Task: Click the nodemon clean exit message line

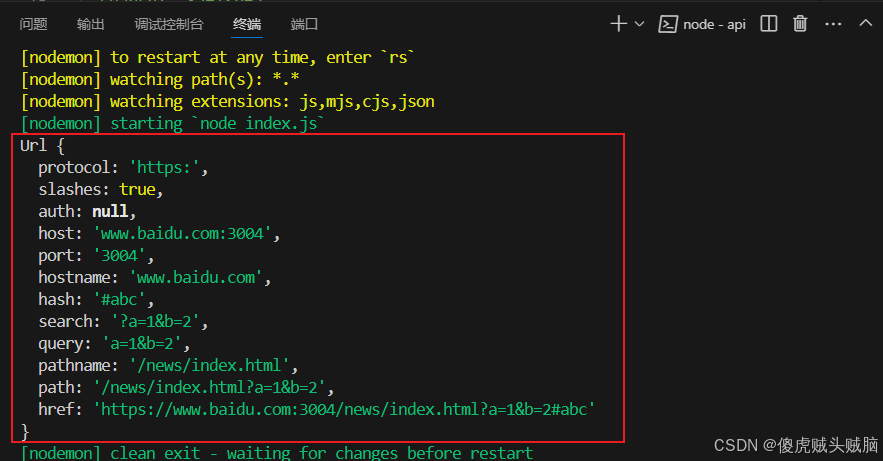Action: (x=277, y=453)
